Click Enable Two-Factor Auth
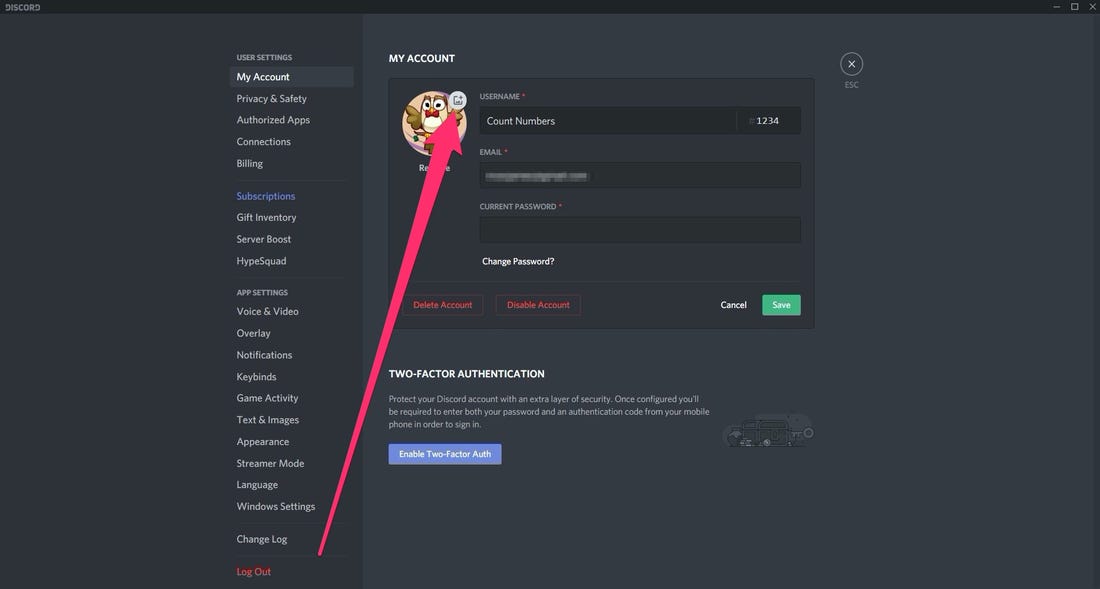The image size is (1100, 589). (x=445, y=453)
